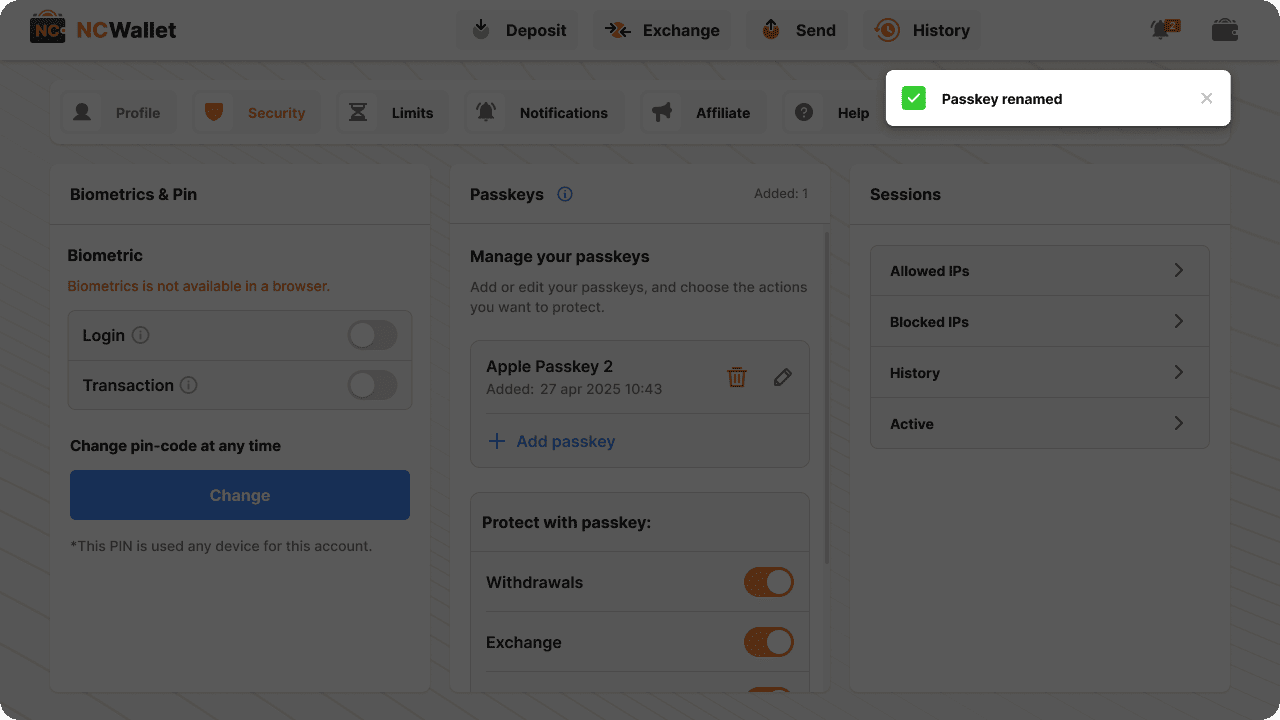Delete the Apple Passkey 2 trash icon
Image resolution: width=1280 pixels, height=720 pixels.
tap(737, 377)
